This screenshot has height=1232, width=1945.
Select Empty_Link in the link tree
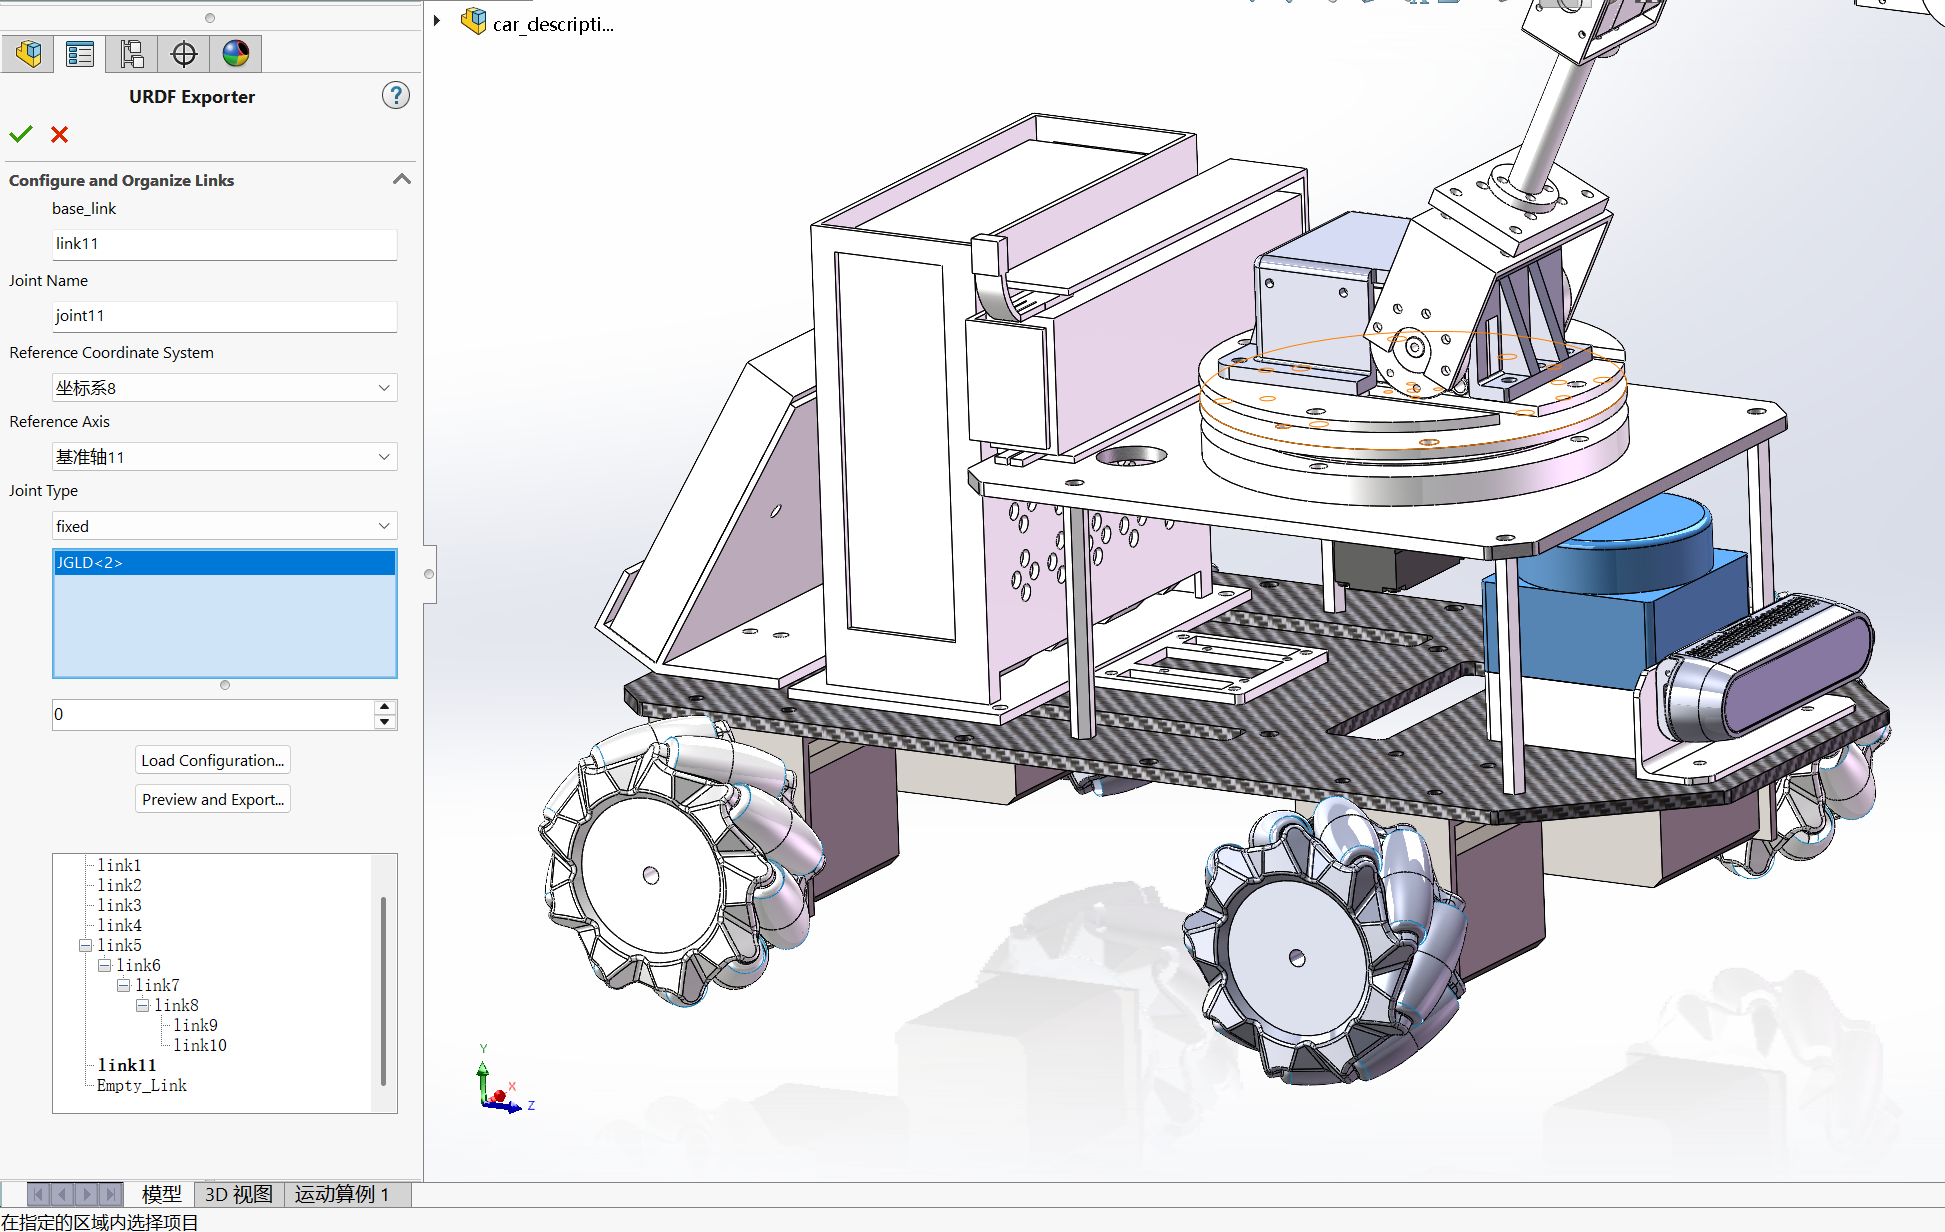(141, 1085)
